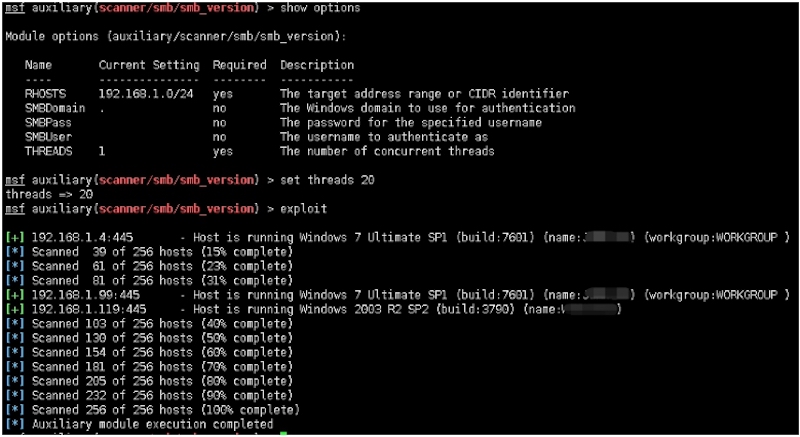800x437 pixels.
Task: Click the 'Required' column header
Action: coord(238,65)
